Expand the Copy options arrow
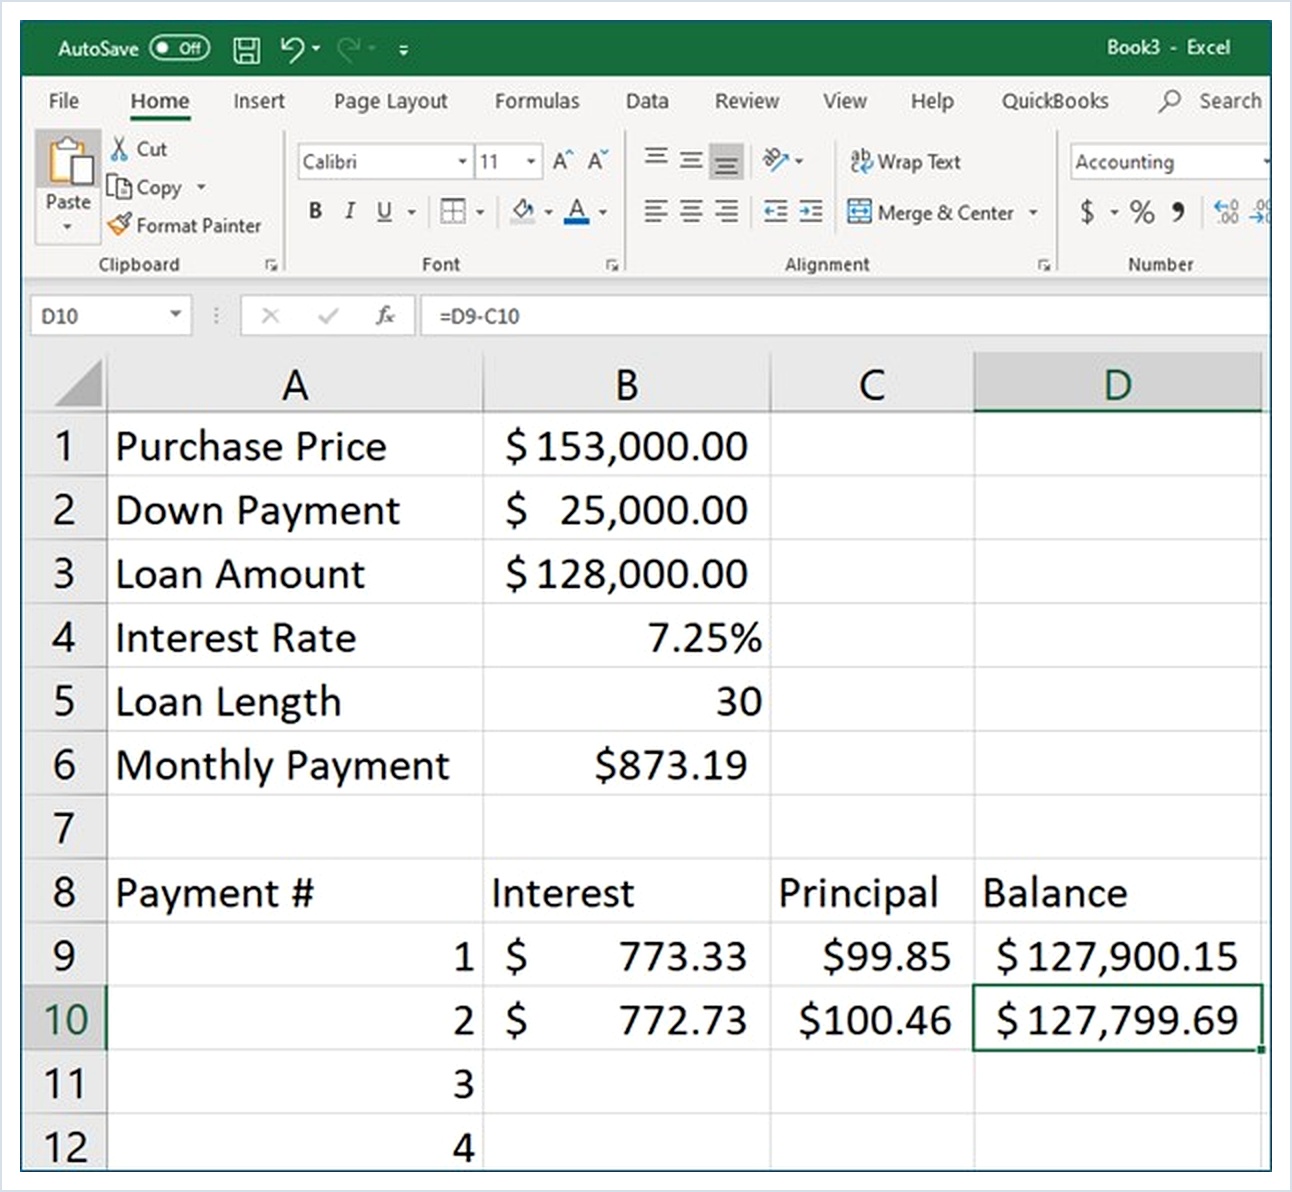 [x=201, y=187]
